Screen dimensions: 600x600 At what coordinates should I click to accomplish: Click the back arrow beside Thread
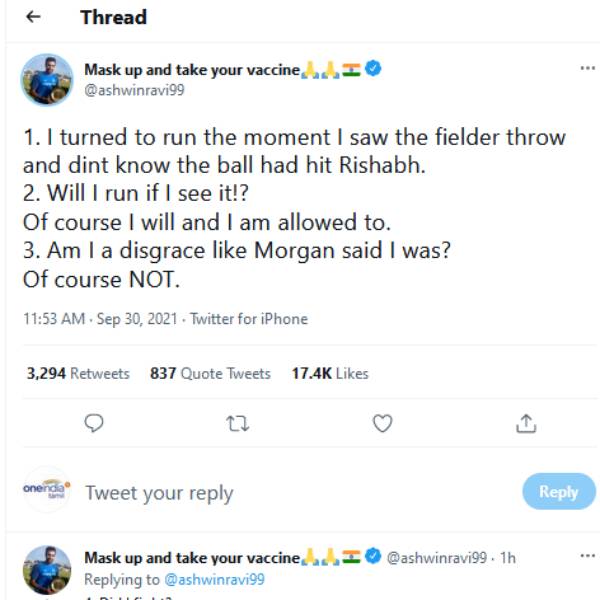click(35, 18)
